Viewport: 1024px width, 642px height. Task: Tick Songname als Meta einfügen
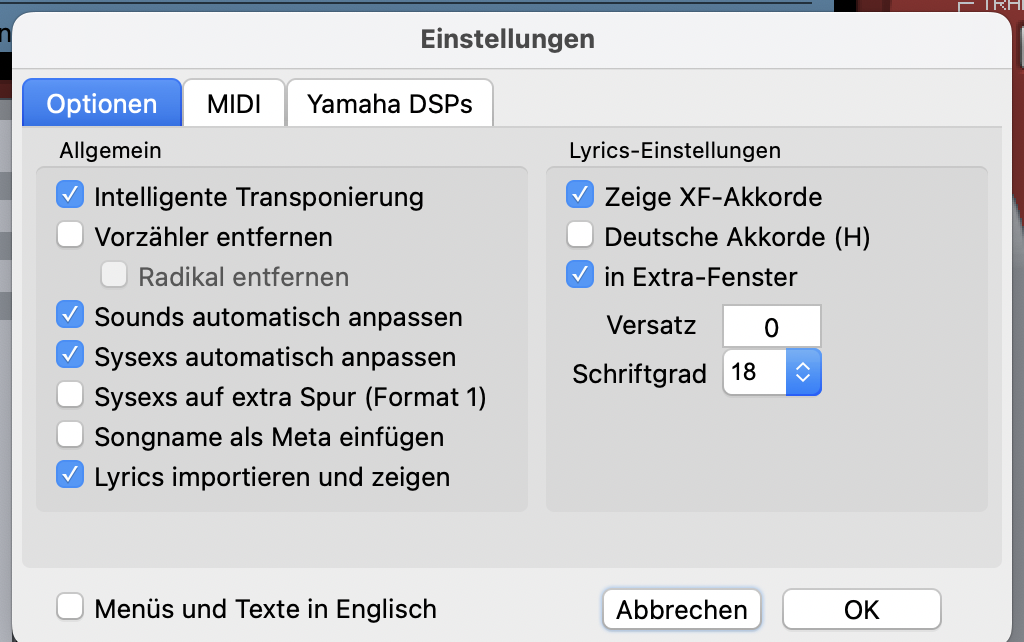(x=70, y=436)
